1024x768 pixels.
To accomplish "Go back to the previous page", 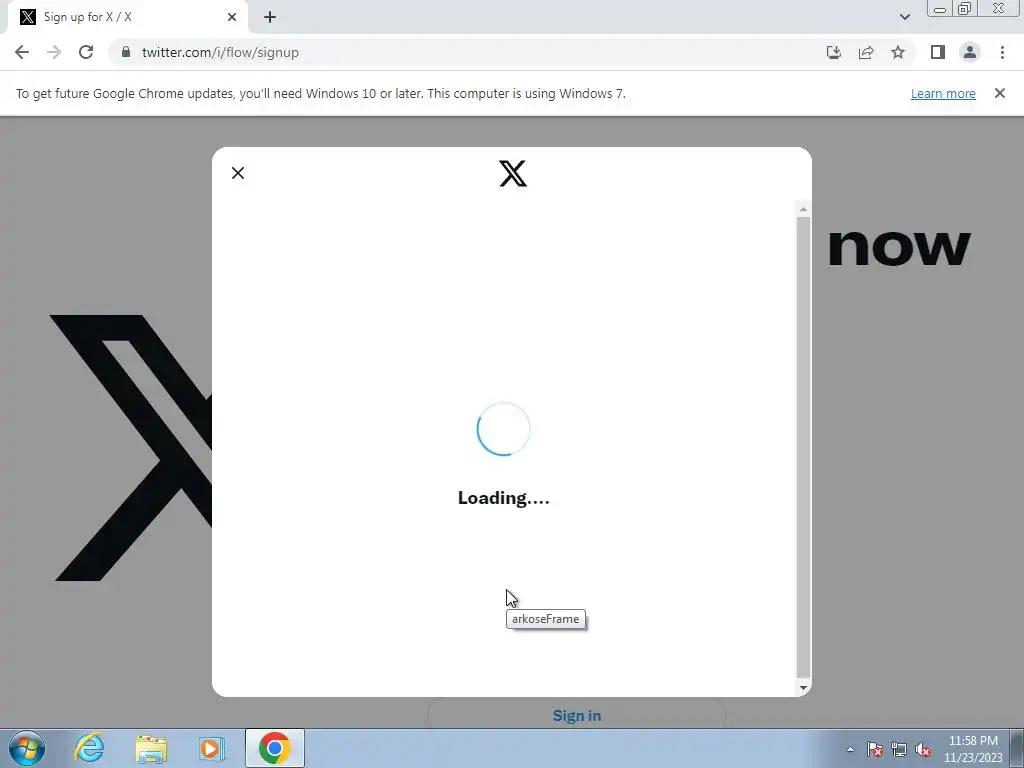I will [x=22, y=52].
